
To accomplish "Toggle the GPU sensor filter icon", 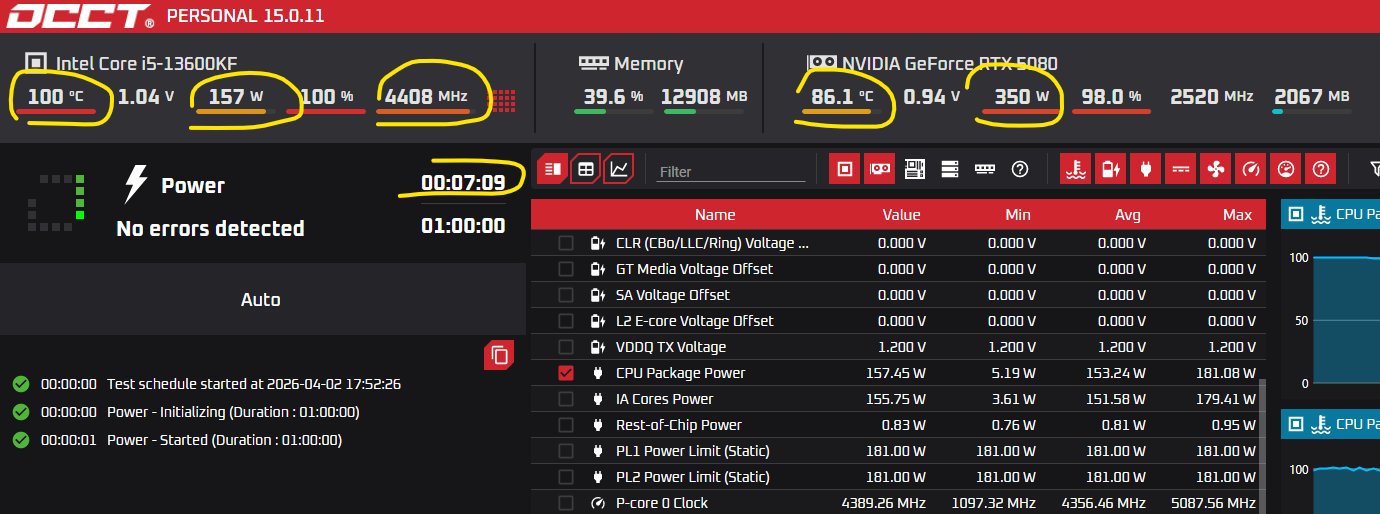I will tap(880, 169).
